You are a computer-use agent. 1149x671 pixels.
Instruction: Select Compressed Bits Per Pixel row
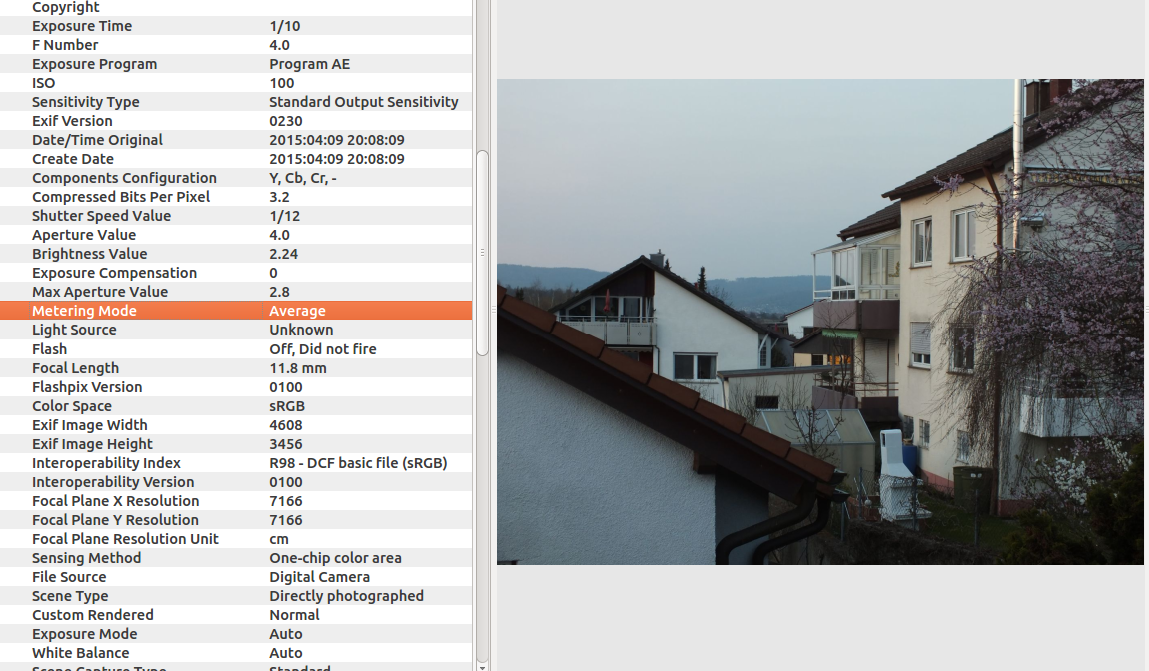236,197
